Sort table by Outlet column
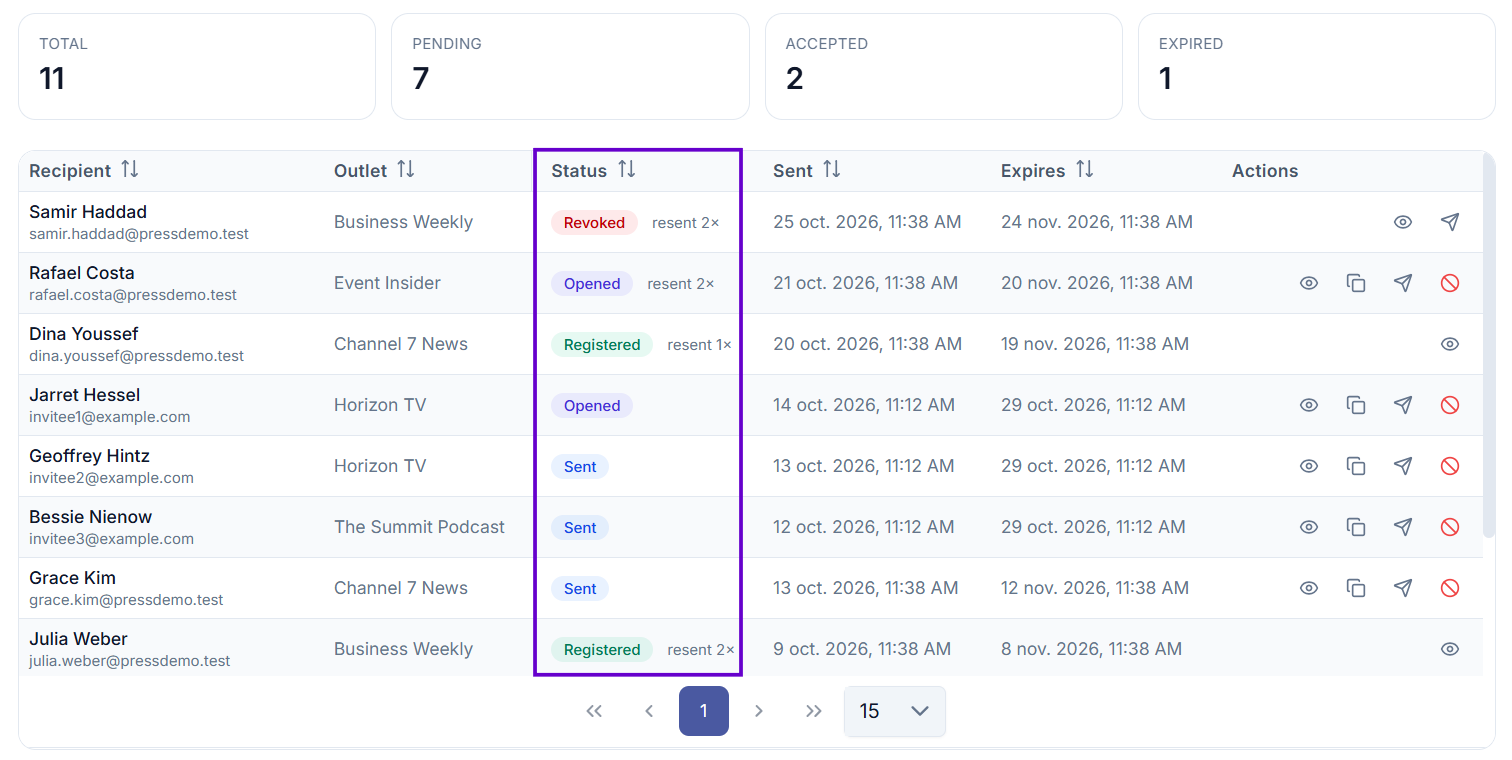 point(405,170)
